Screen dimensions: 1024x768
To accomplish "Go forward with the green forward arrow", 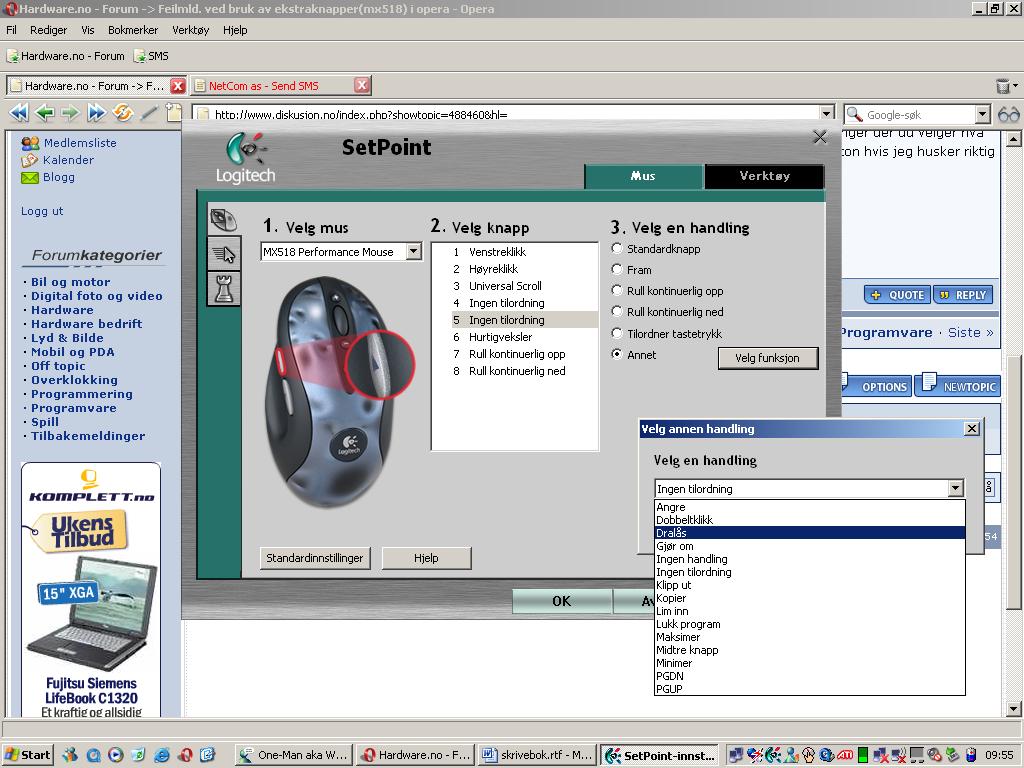I will click(x=70, y=113).
